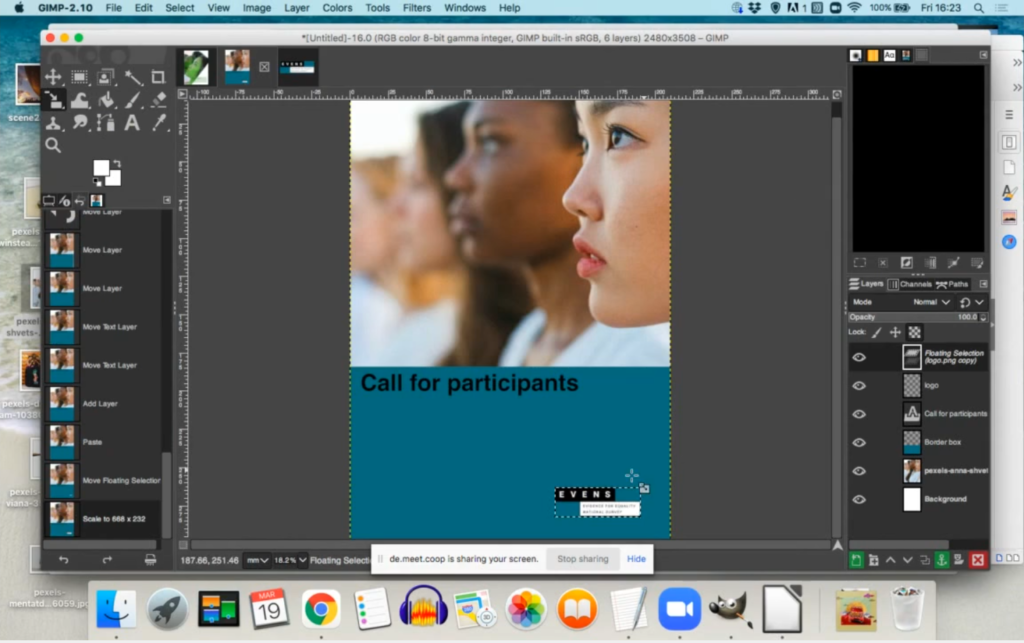Select the Foreground Select tool
Viewport: 1024px width, 643px height.
(x=105, y=77)
